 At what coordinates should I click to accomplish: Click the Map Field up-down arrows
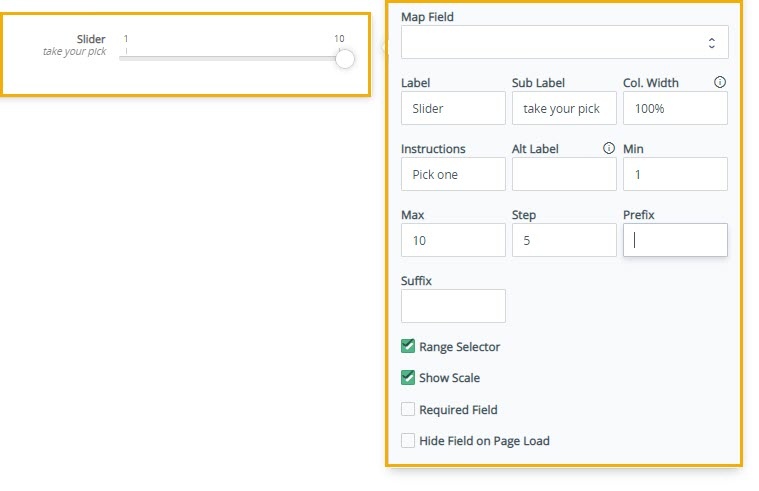pos(711,43)
